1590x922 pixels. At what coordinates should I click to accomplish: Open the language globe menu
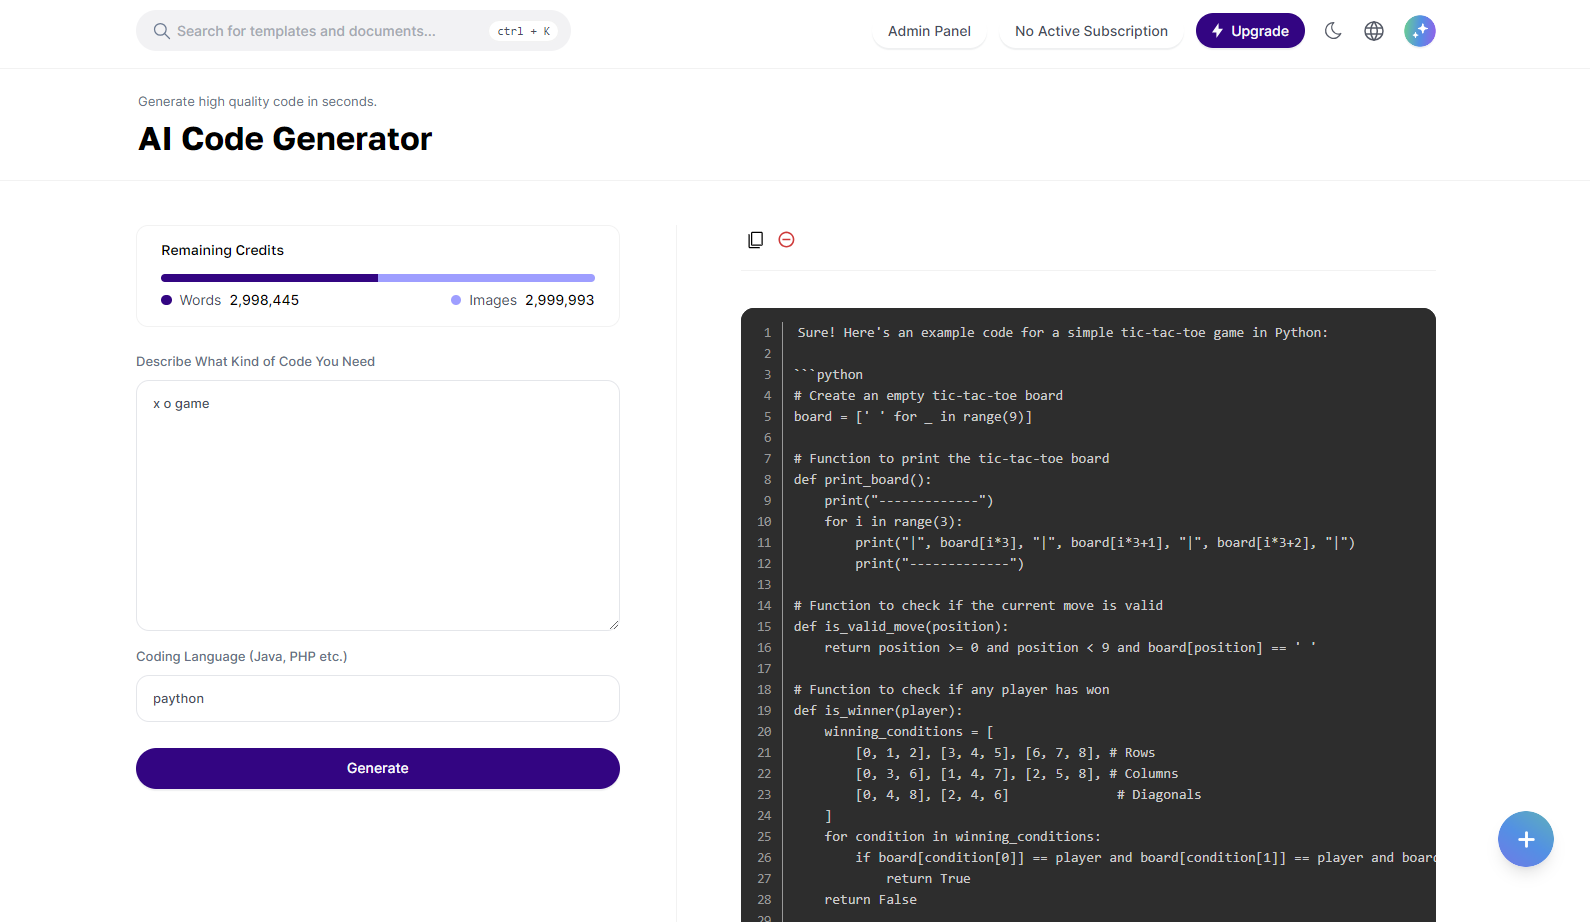(1374, 31)
